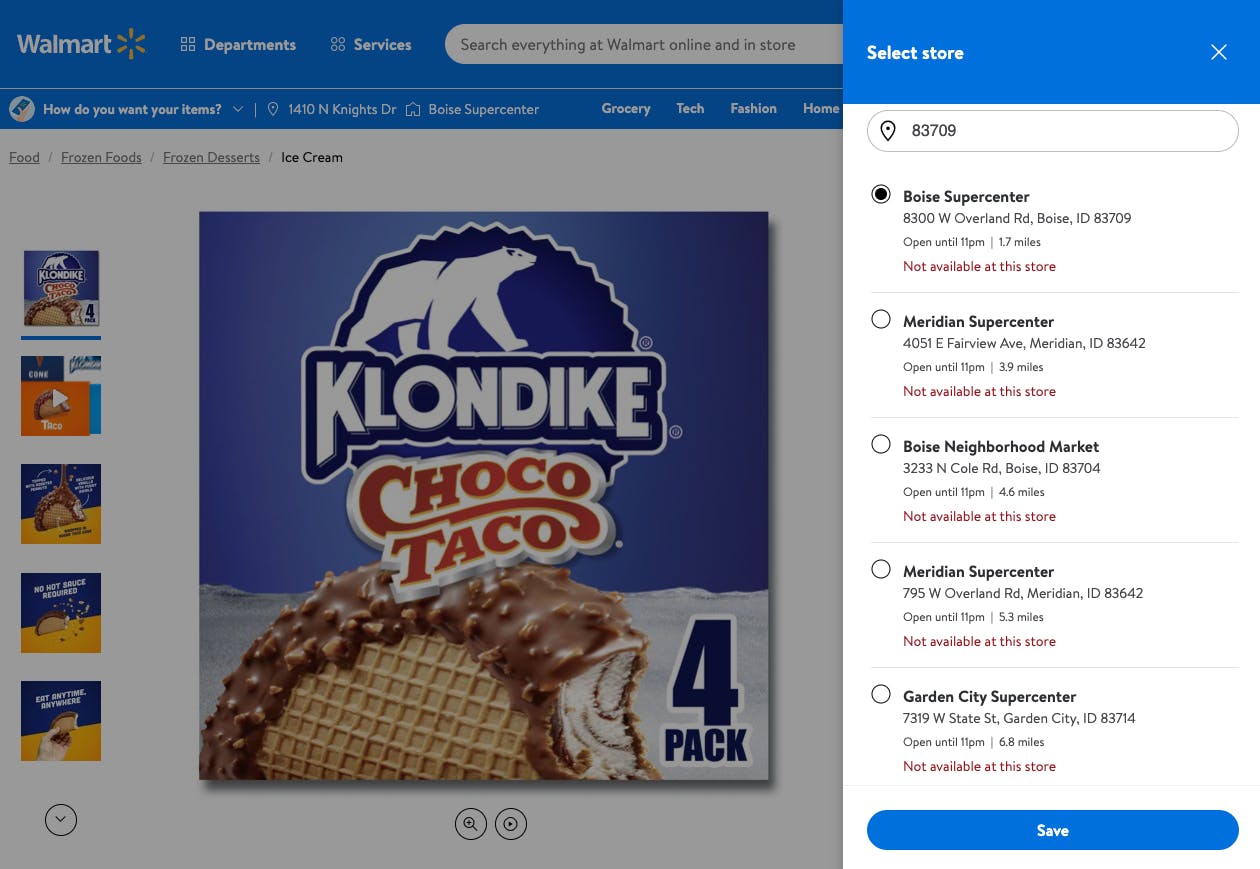Close the Select store panel
This screenshot has width=1260, height=869.
(1218, 52)
